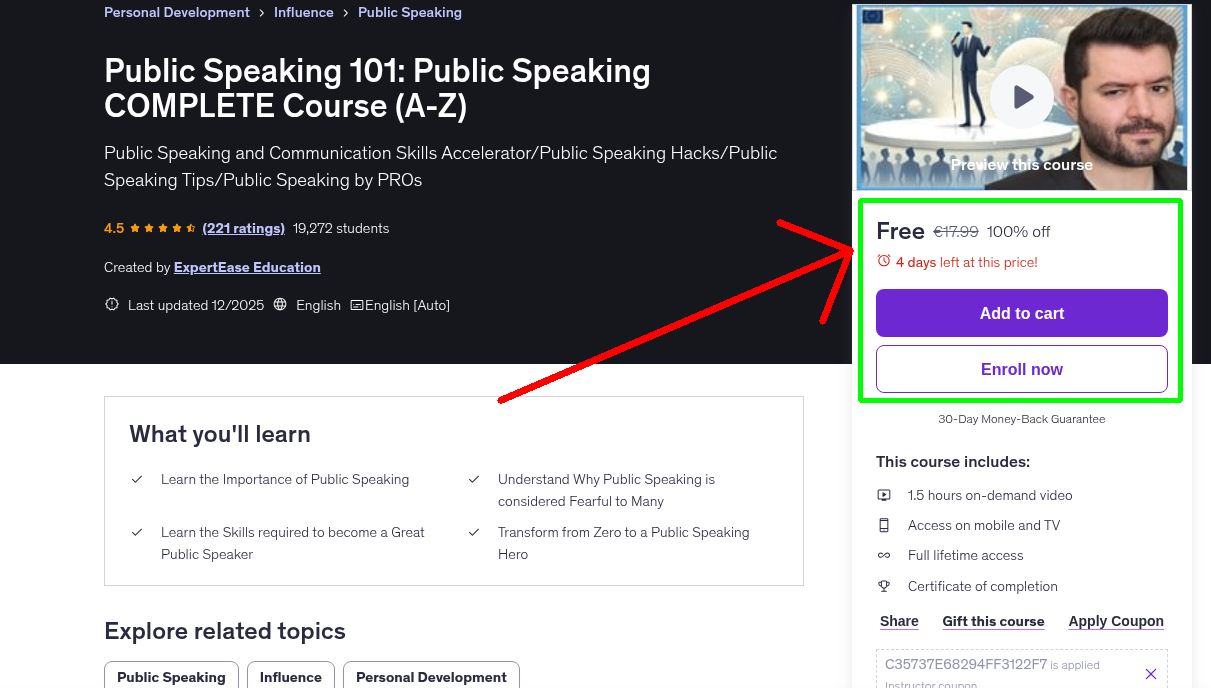
Task: Navigate to the Influence breadcrumb
Action: (303, 12)
